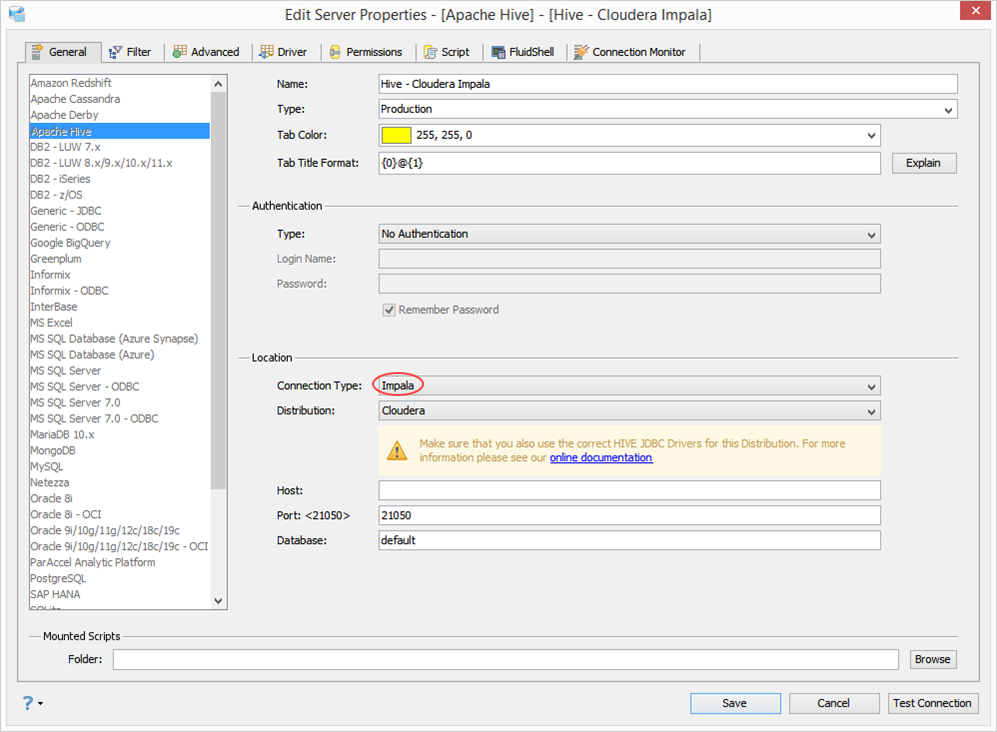Click the Cancel button
997x732 pixels.
click(834, 703)
